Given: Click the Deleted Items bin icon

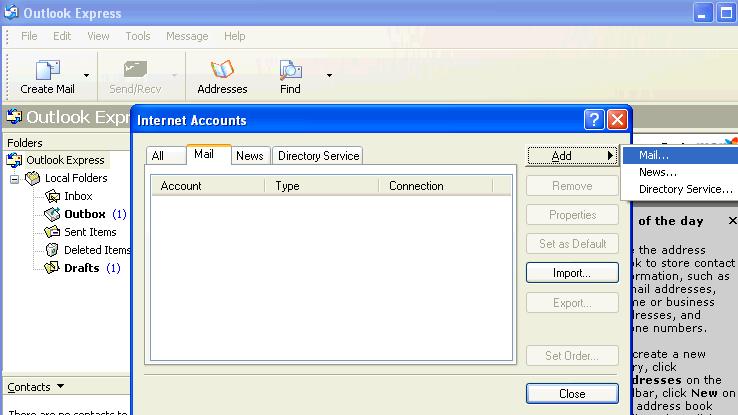Looking at the screenshot, I should pos(52,250).
